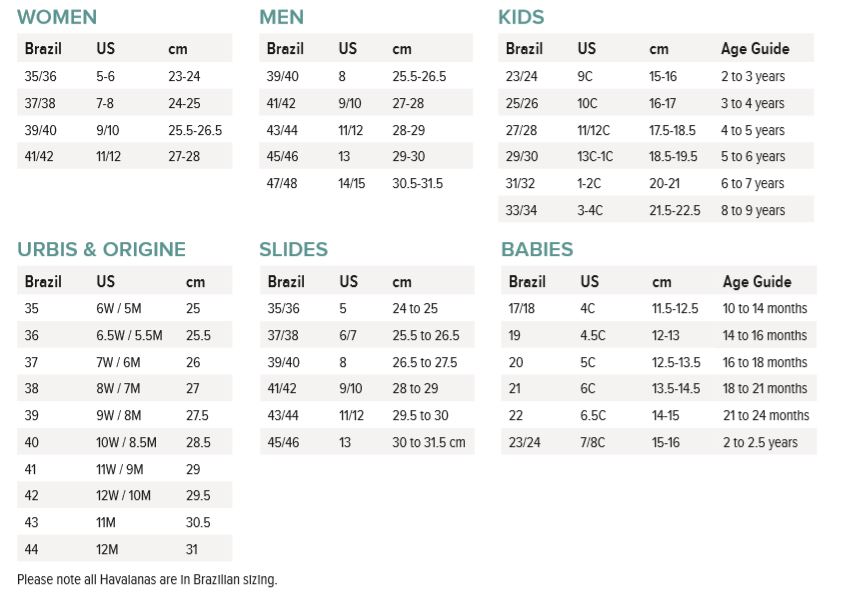
Task: Click the WOMEN section heading
Action: [57, 17]
